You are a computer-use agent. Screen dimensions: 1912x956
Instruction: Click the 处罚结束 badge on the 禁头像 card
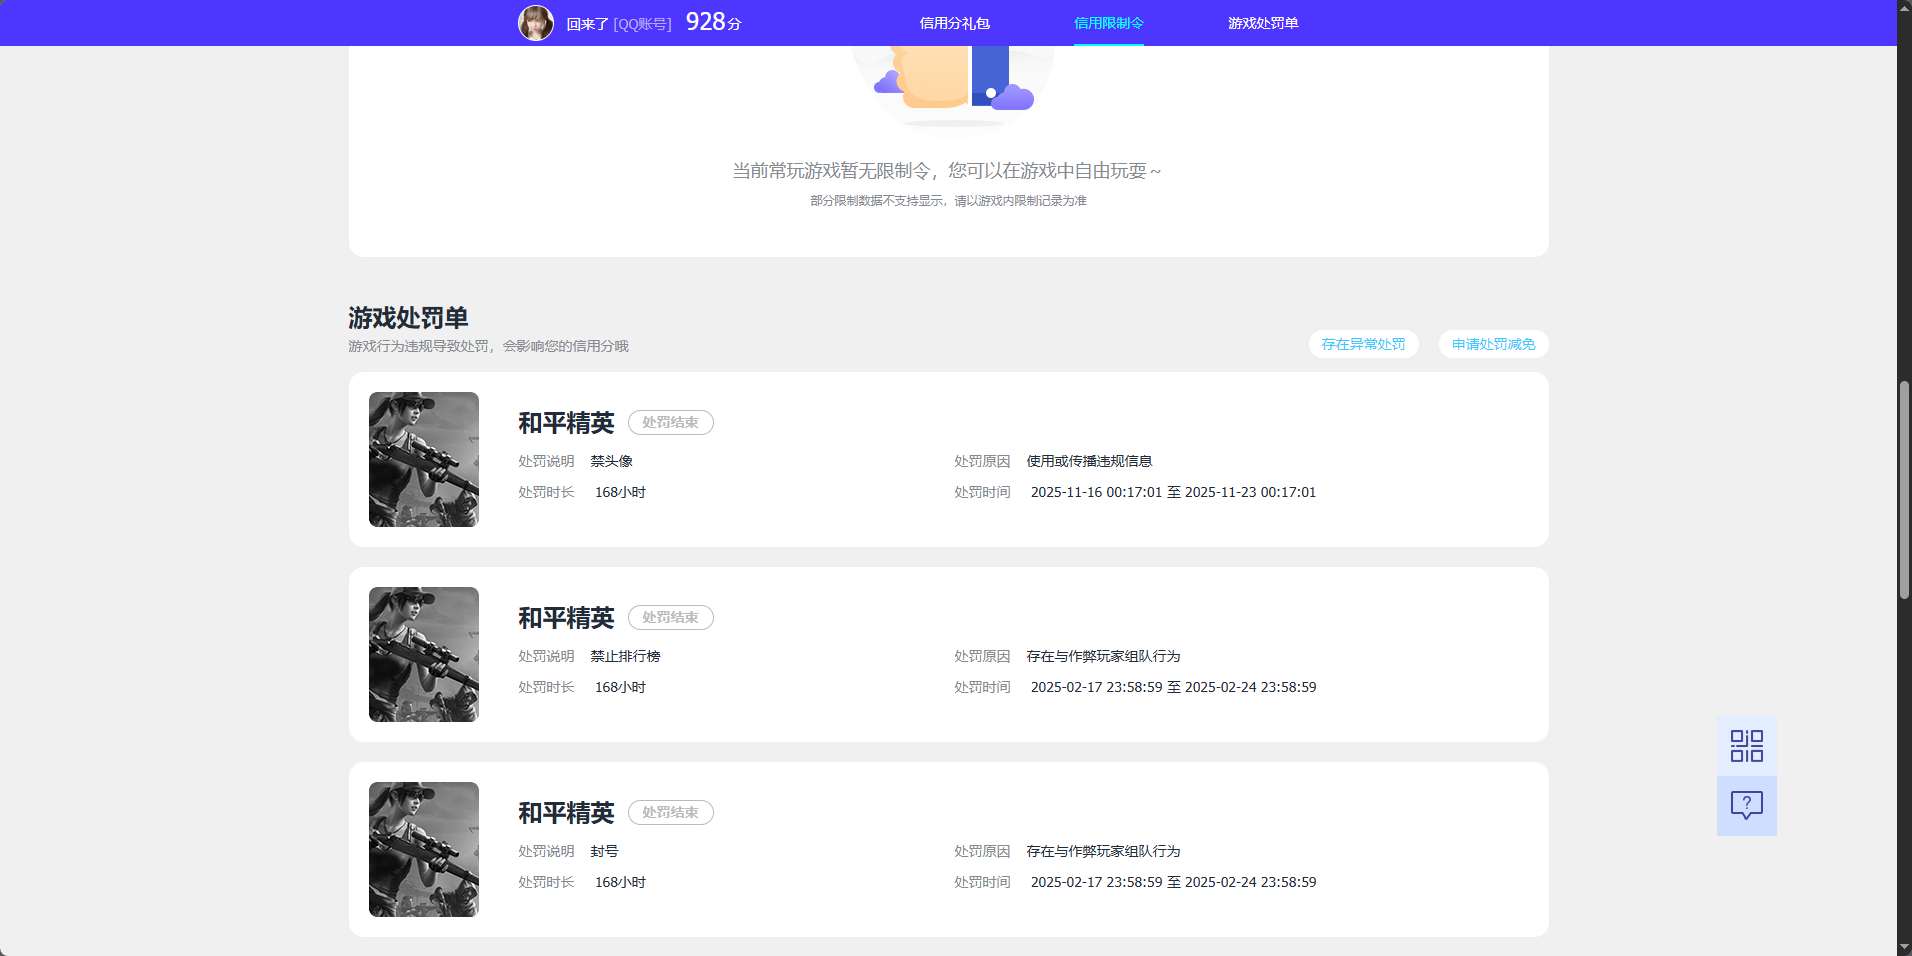pyautogui.click(x=670, y=422)
